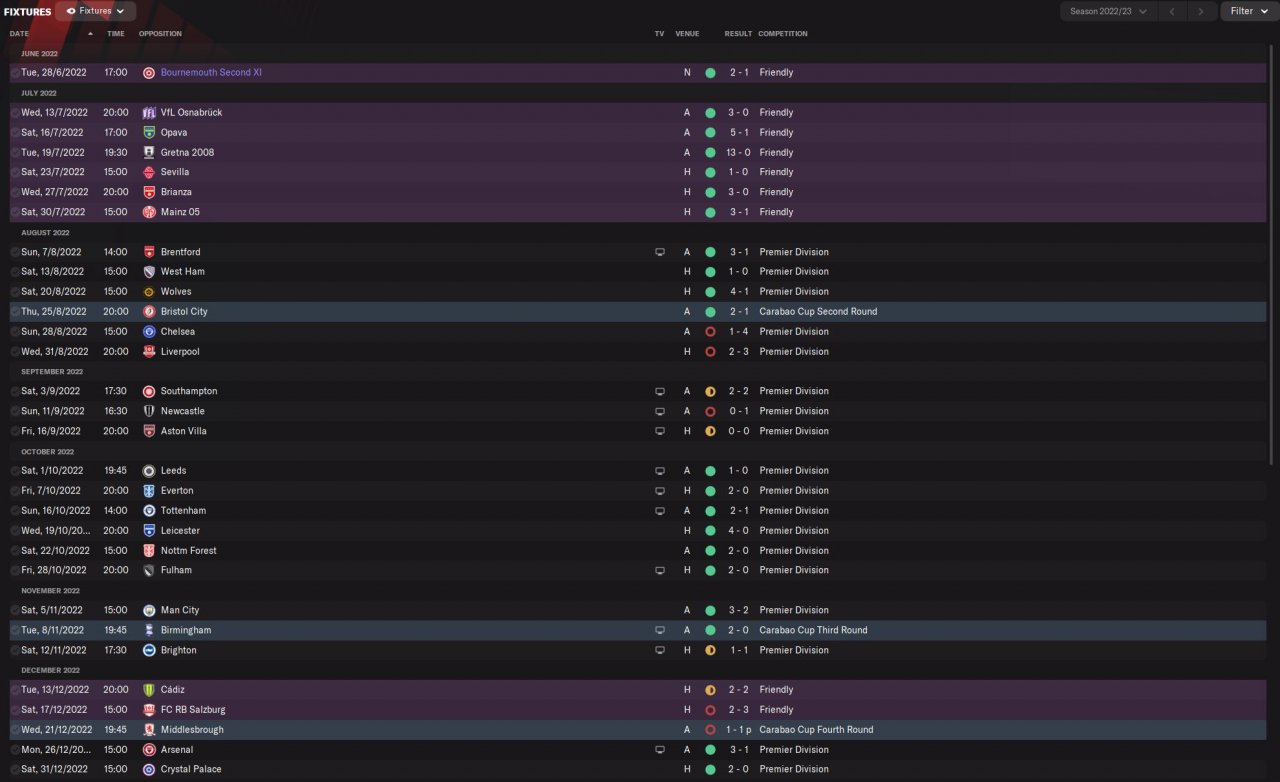The image size is (1280, 782).
Task: Click the Man City club badge
Action: pos(149,610)
